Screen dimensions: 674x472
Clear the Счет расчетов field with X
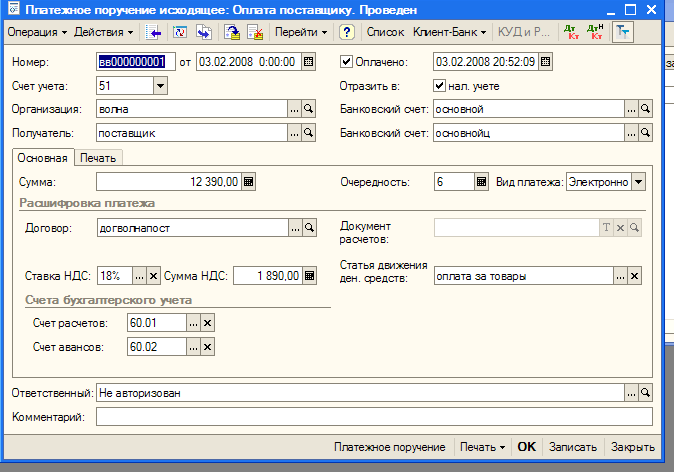pyautogui.click(x=208, y=323)
